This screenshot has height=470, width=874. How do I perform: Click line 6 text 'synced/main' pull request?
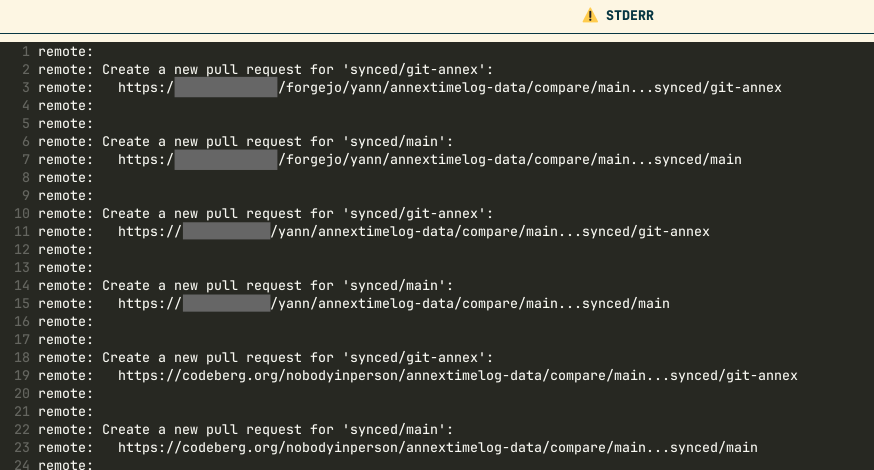394,142
